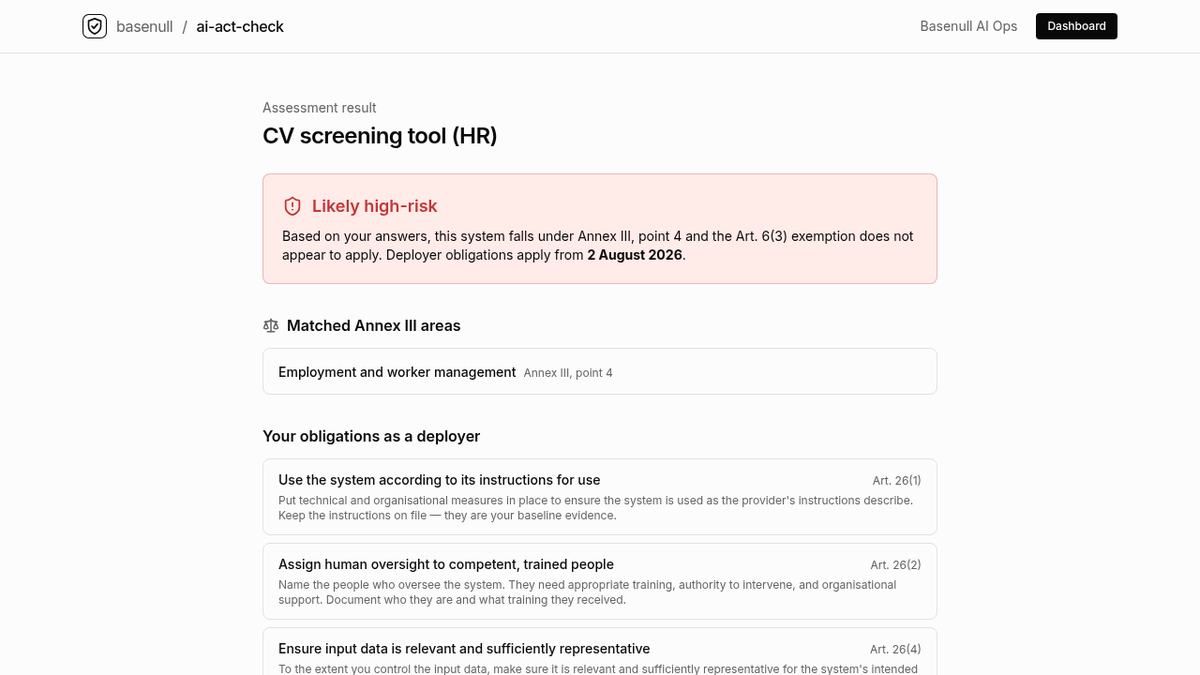This screenshot has height=675, width=1200.
Task: Click the high-risk shield alert icon
Action: tap(292, 206)
